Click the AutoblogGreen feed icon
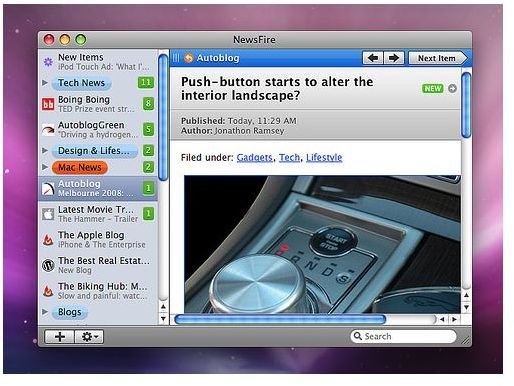Screen dimensions: 514x386 click(x=48, y=130)
